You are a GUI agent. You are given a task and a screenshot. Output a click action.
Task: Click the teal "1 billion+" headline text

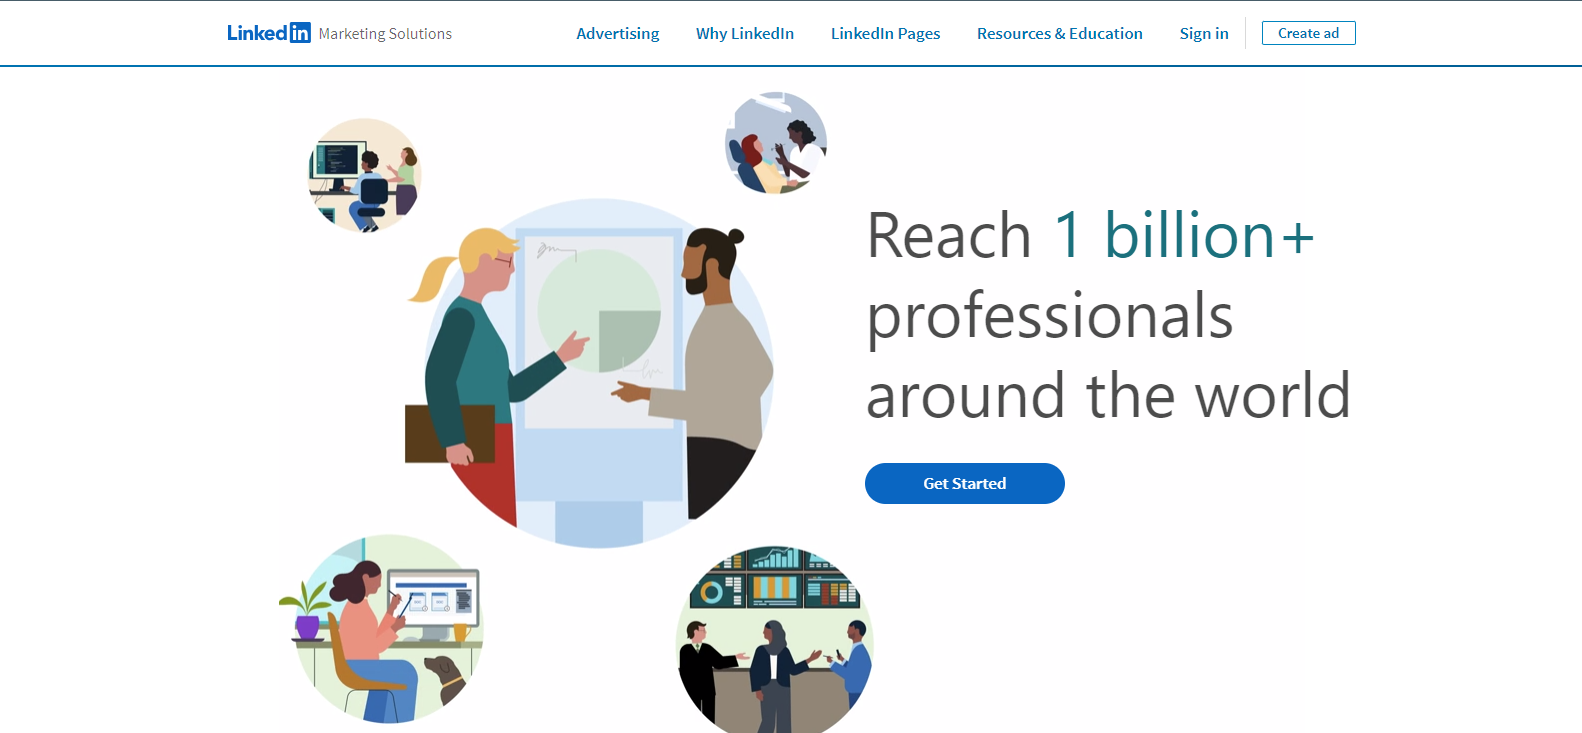(x=1183, y=236)
